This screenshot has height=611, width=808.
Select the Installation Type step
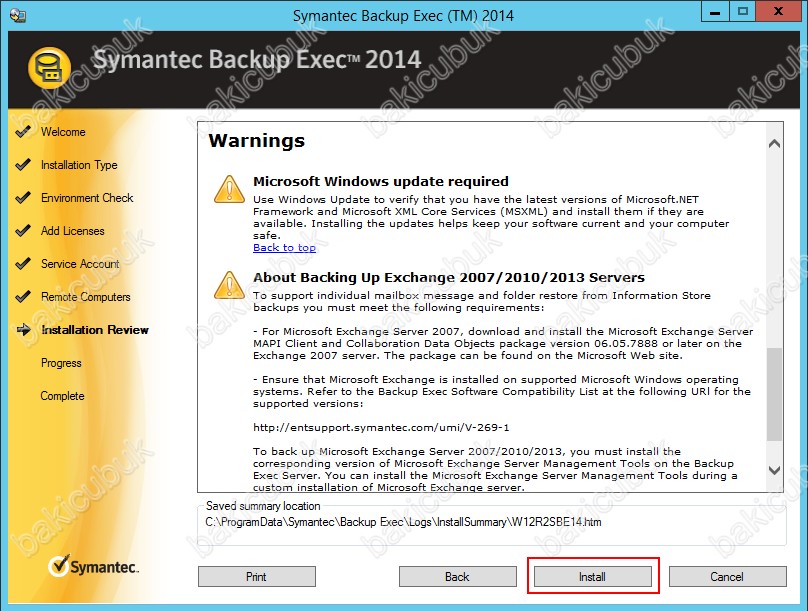tap(79, 165)
